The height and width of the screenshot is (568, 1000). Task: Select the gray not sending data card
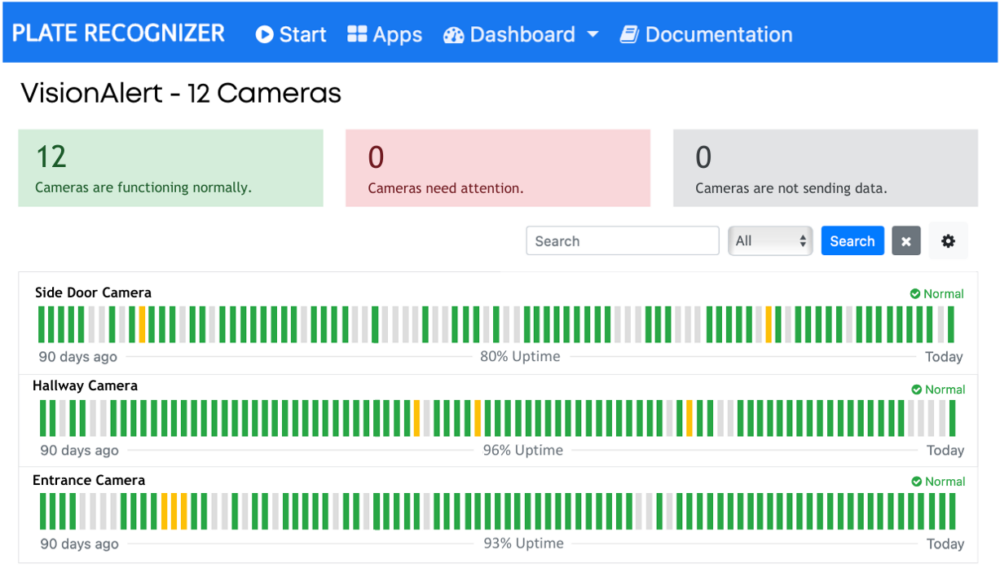(x=825, y=168)
